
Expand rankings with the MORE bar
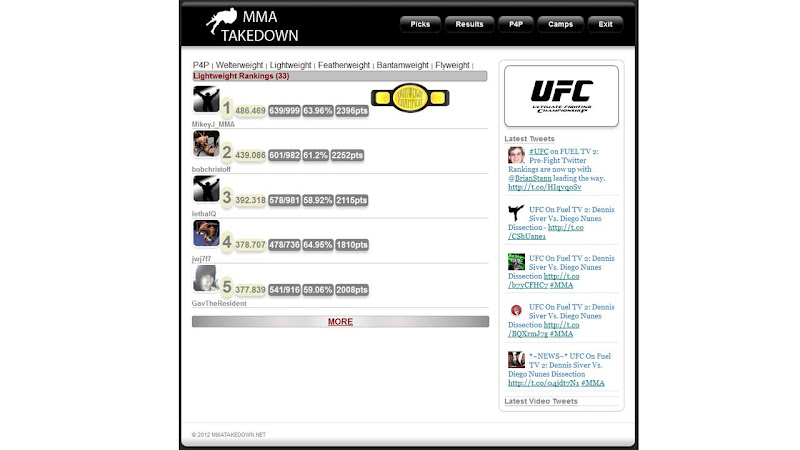tap(340, 322)
